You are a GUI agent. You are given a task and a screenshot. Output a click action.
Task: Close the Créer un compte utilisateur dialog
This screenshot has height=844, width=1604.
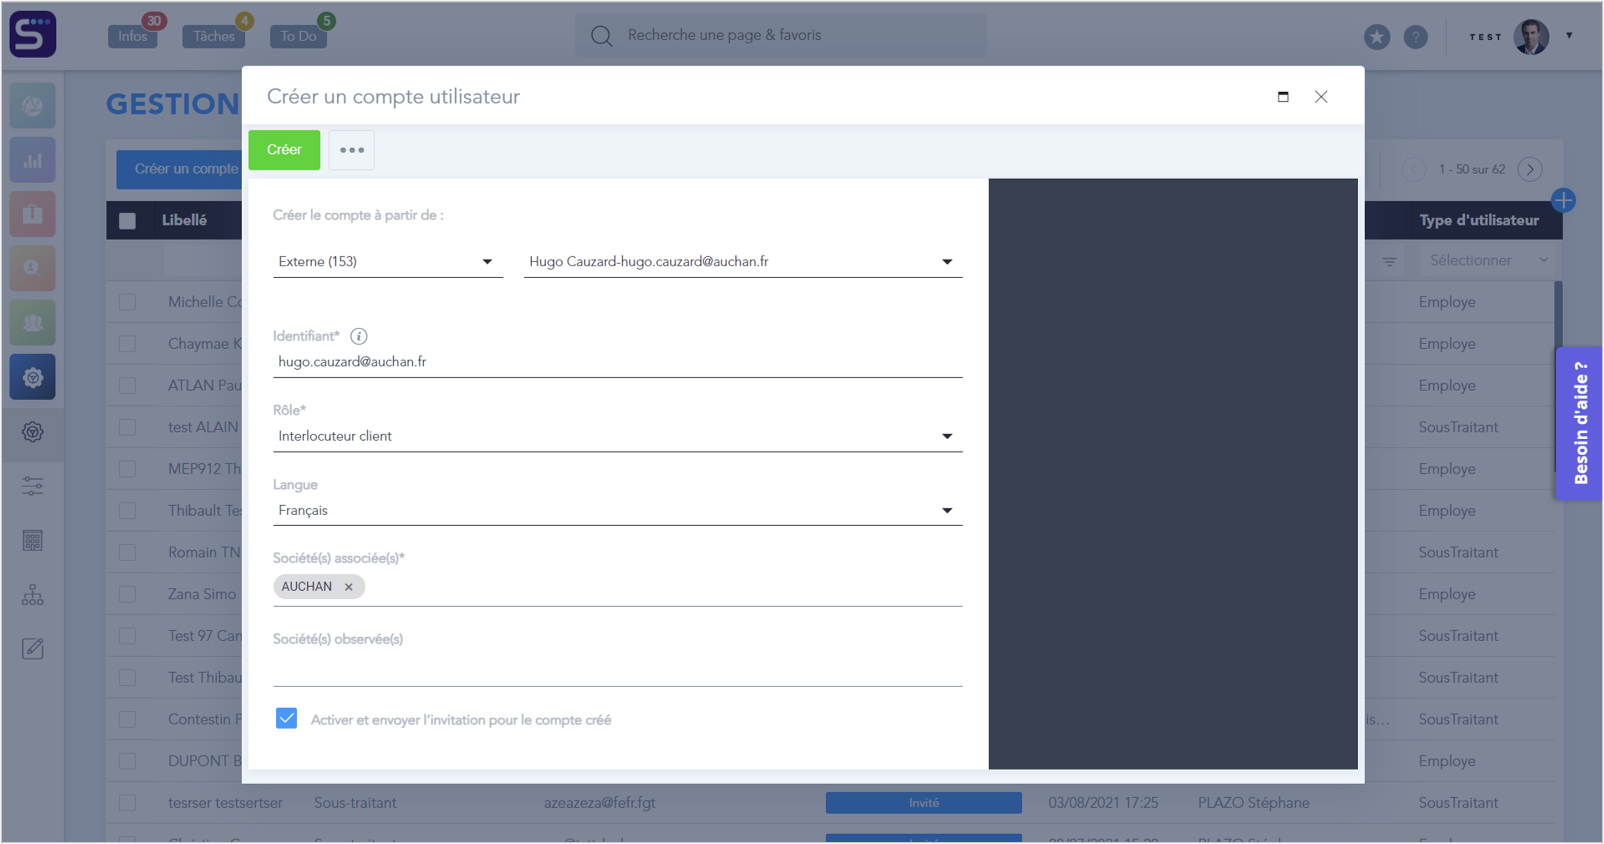tap(1321, 97)
